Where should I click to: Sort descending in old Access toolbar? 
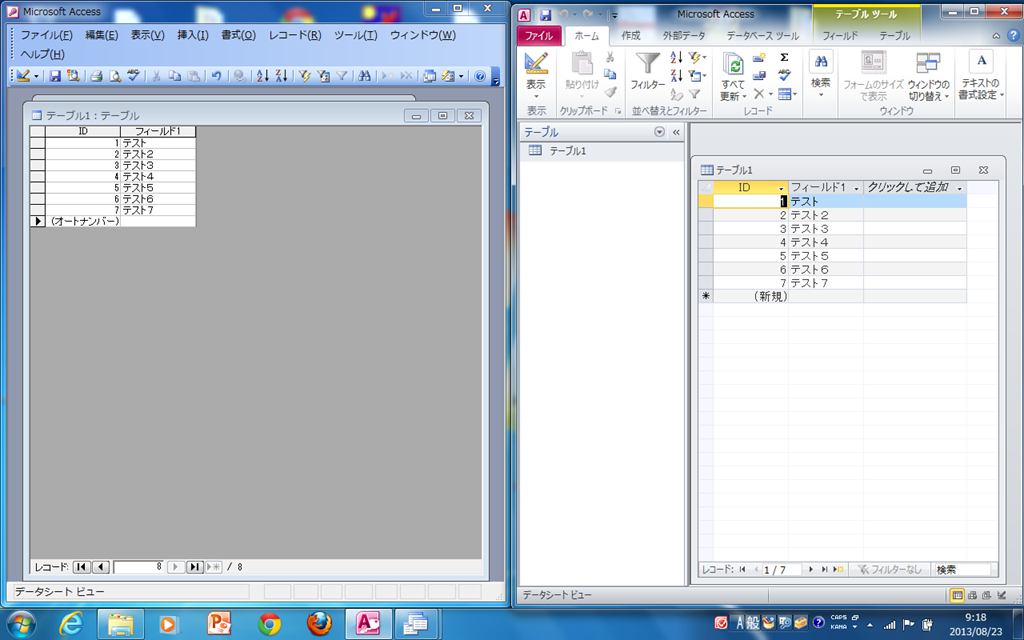tap(281, 76)
